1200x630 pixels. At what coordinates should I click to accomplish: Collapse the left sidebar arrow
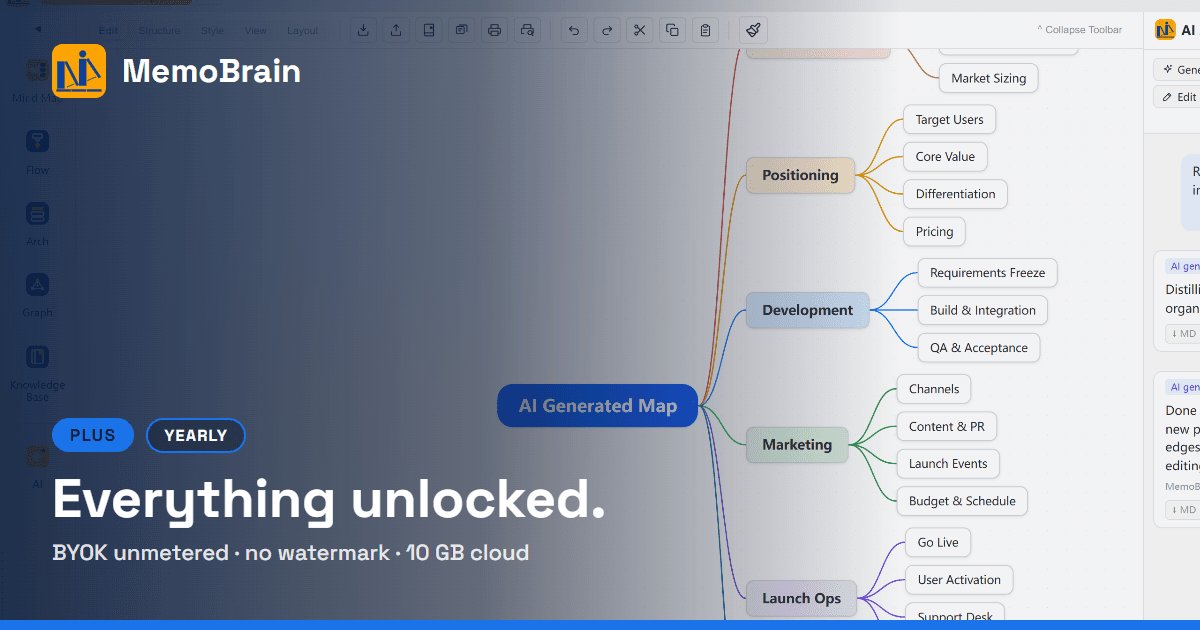coord(37,29)
